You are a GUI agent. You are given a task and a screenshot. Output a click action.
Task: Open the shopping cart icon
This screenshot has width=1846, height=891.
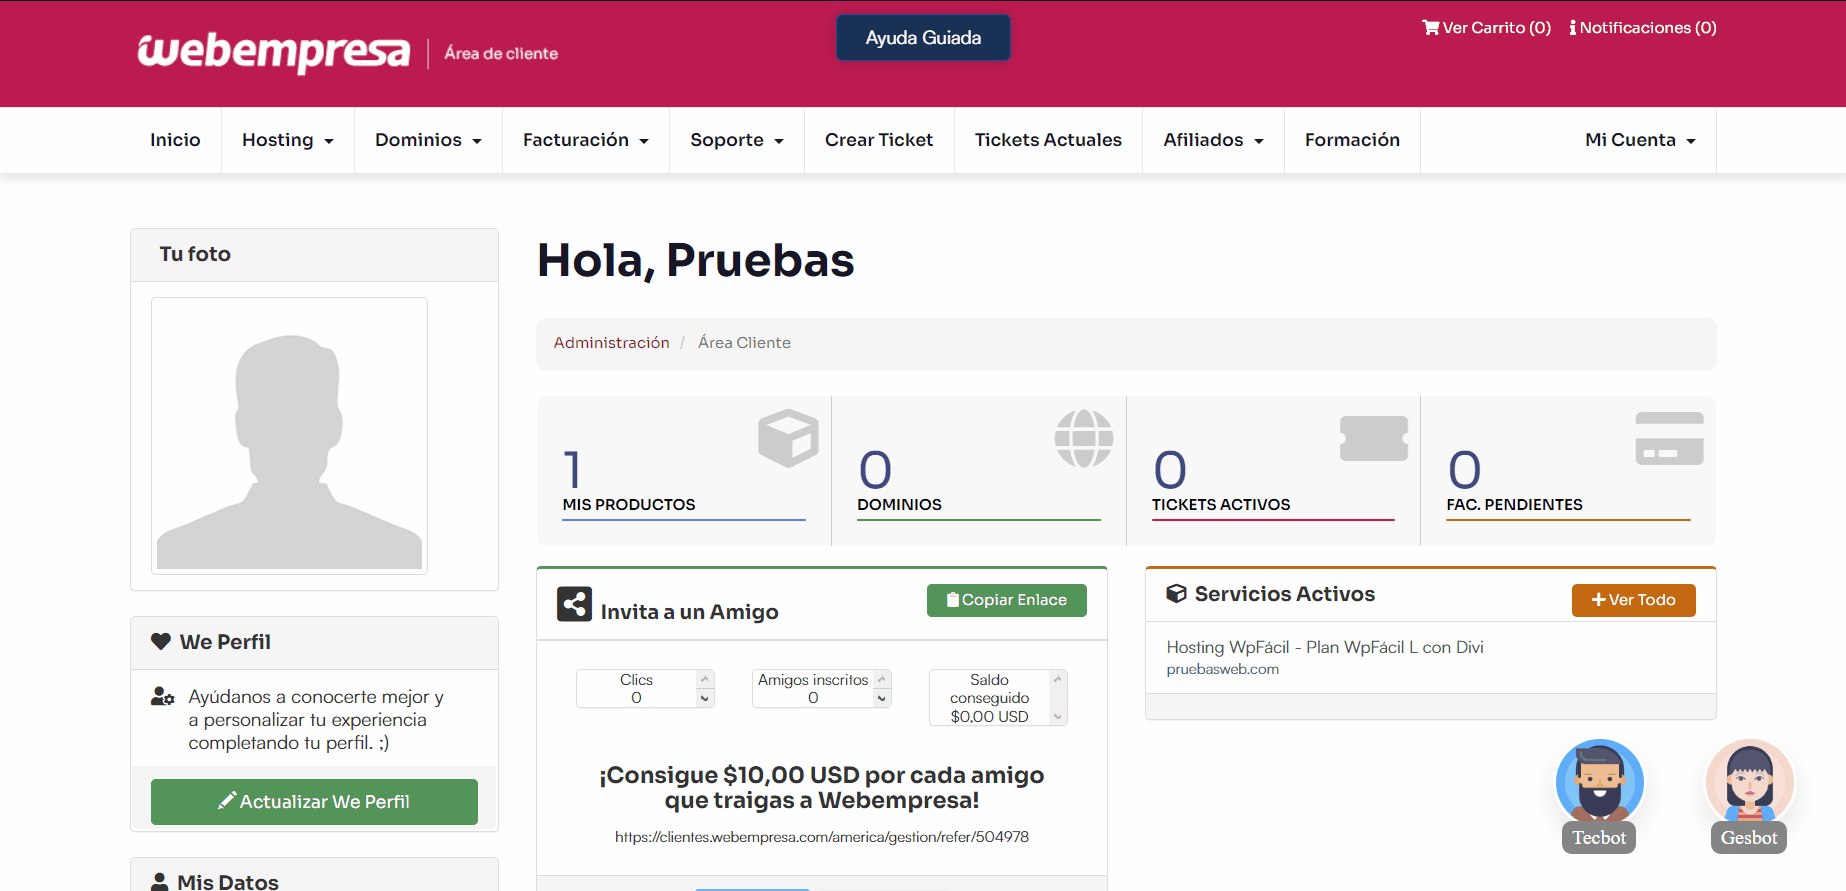pyautogui.click(x=1431, y=28)
